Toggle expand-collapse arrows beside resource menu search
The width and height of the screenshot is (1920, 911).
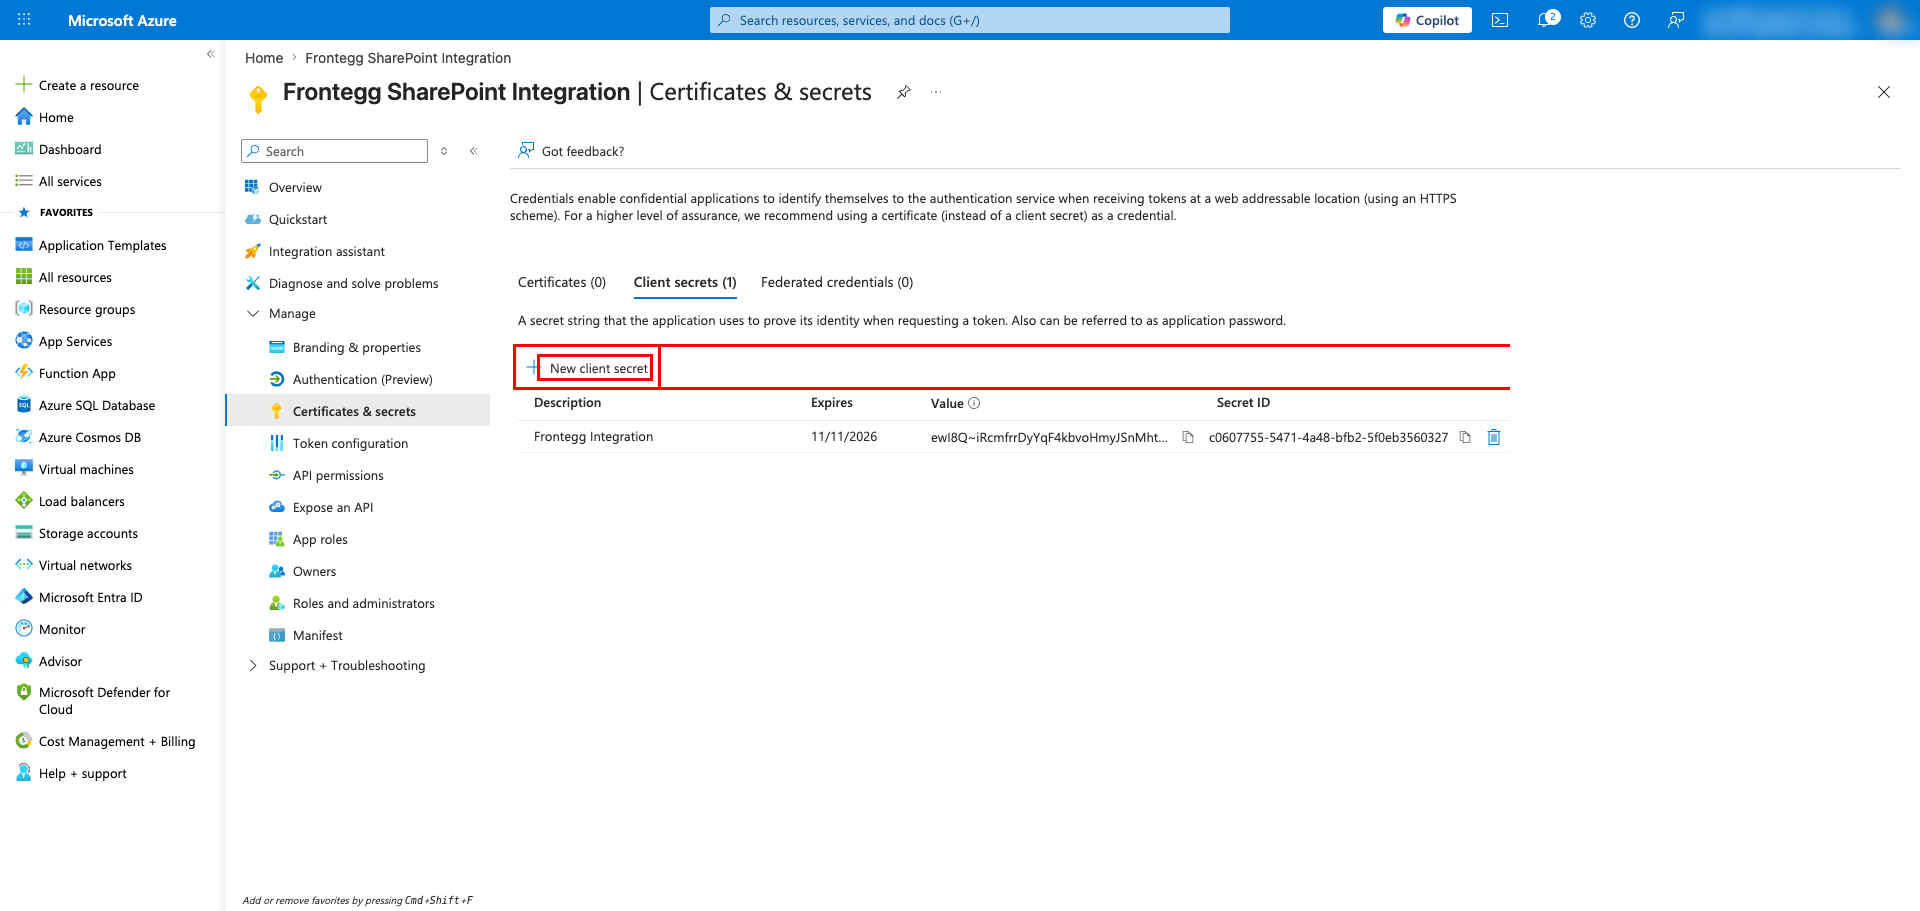pyautogui.click(x=444, y=151)
